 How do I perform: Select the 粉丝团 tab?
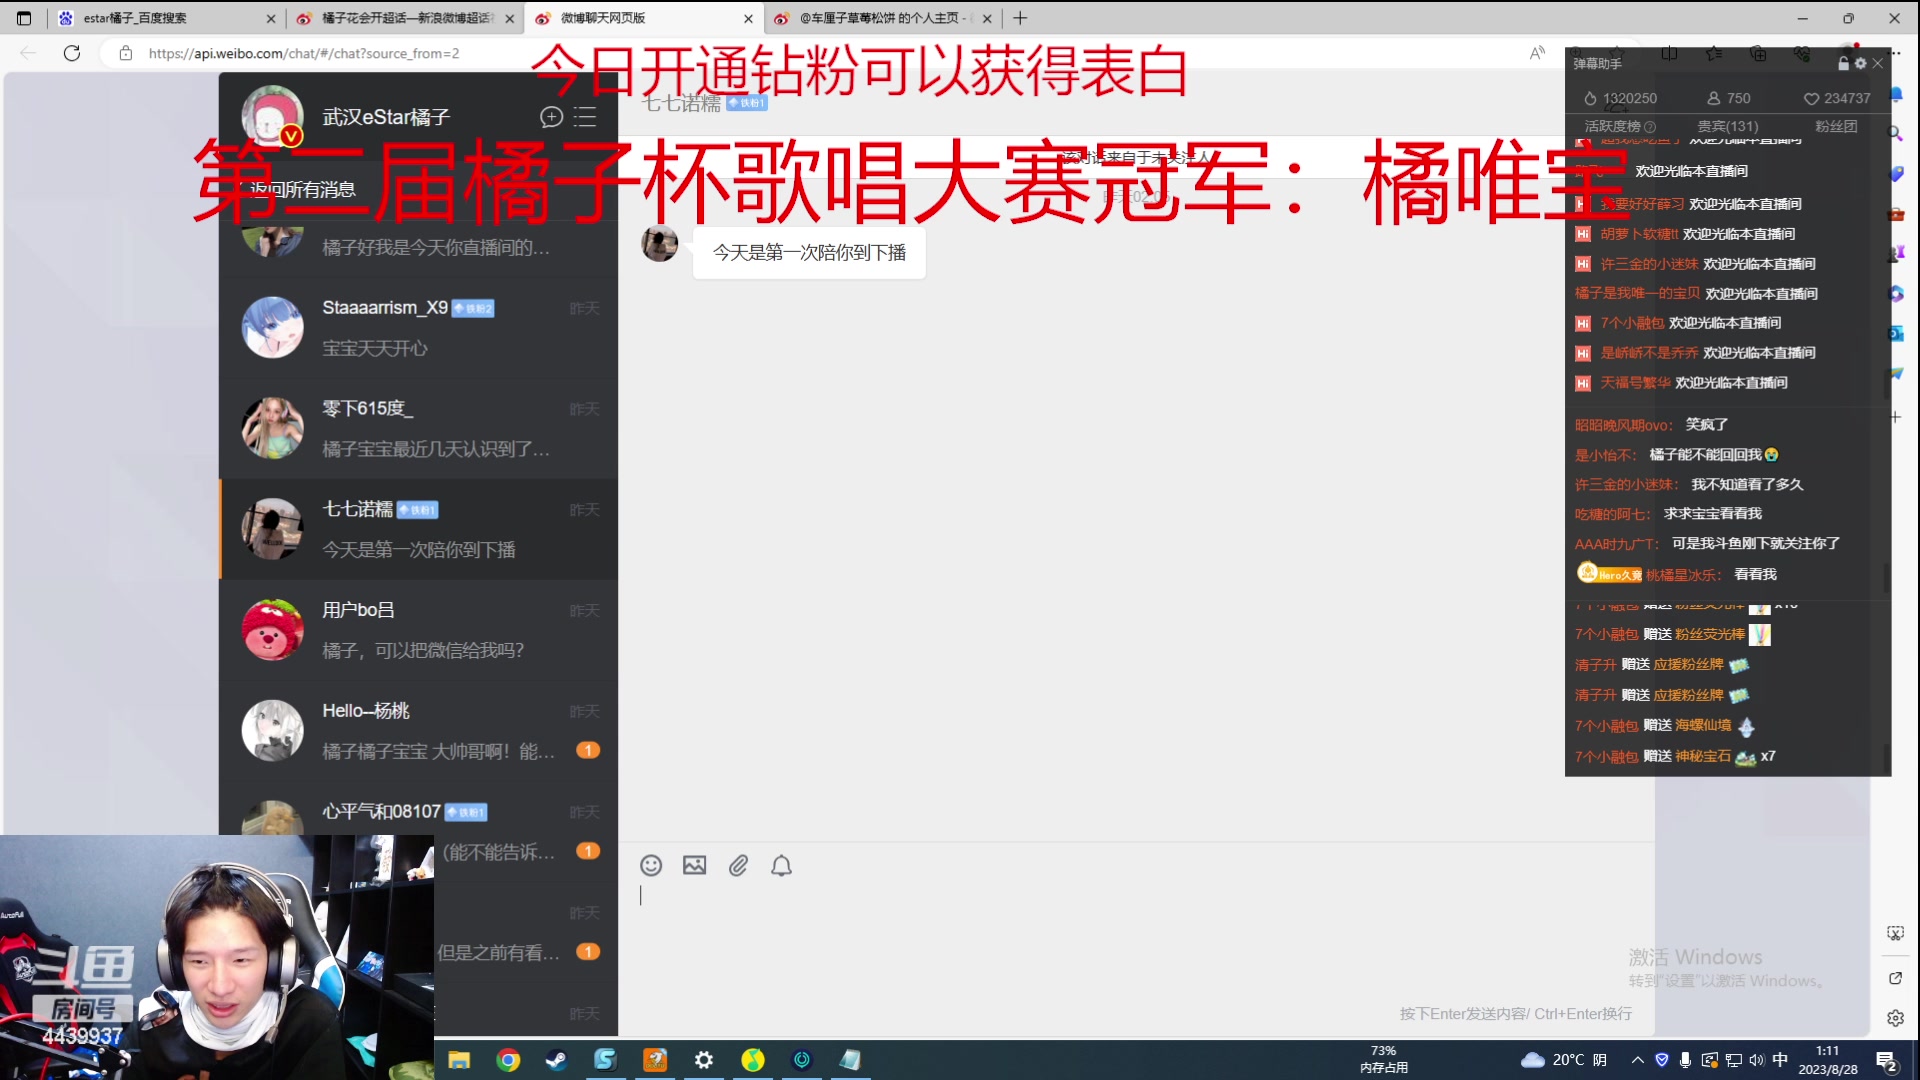tap(1836, 127)
